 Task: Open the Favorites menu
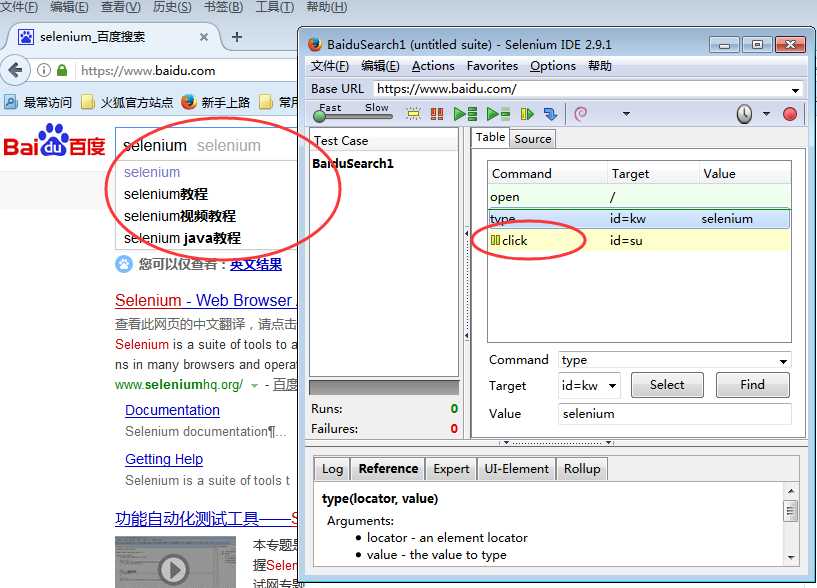pos(492,66)
